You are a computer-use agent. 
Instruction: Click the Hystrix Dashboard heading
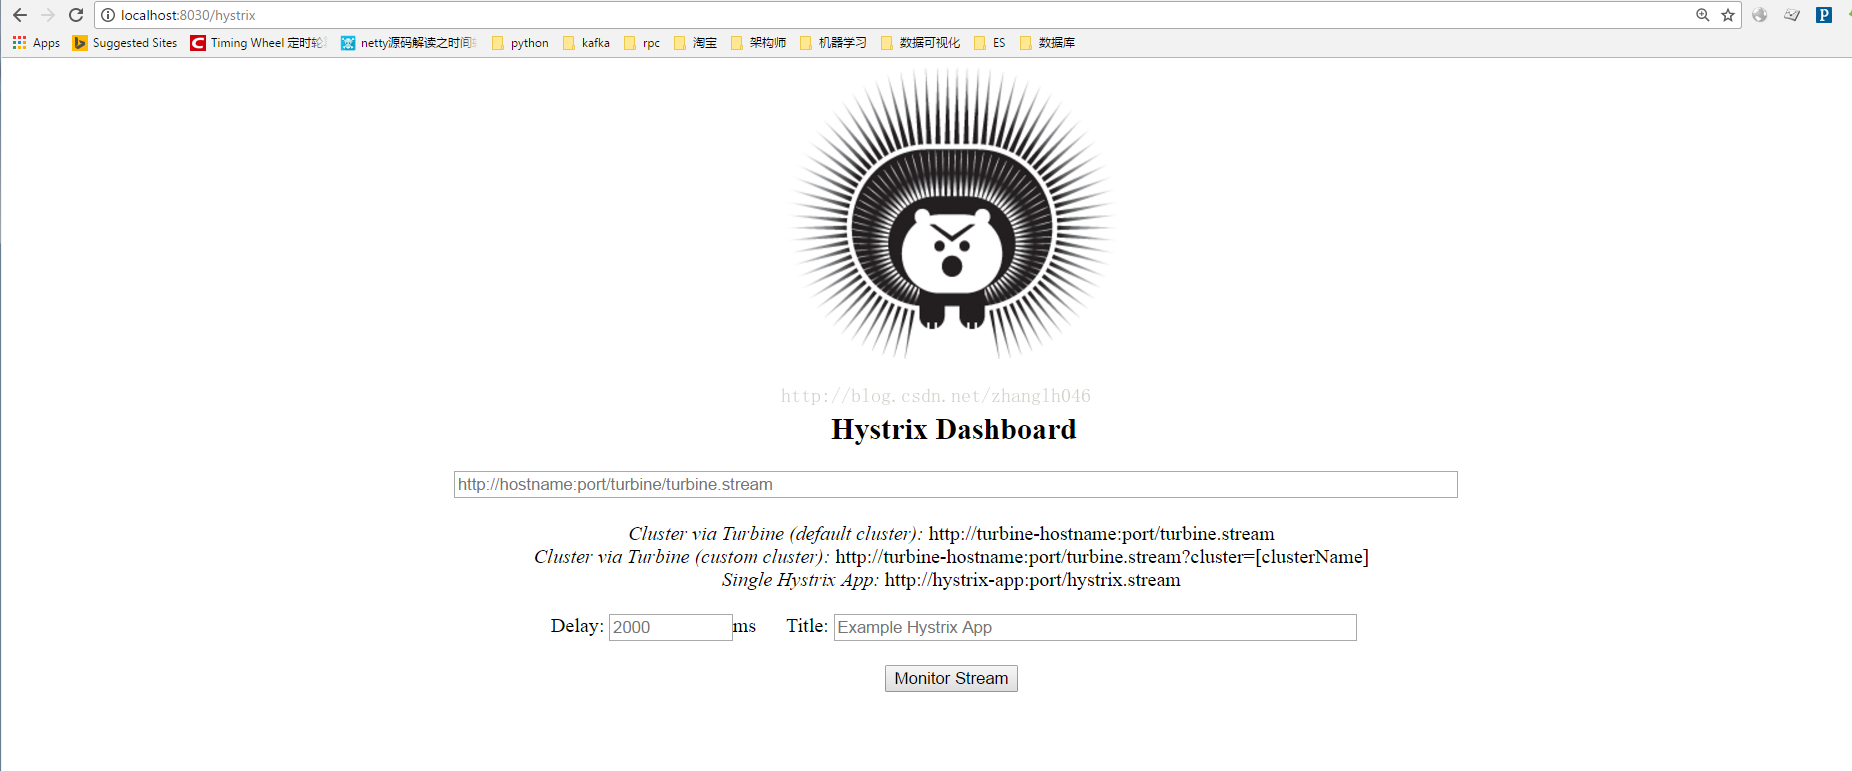coord(954,429)
